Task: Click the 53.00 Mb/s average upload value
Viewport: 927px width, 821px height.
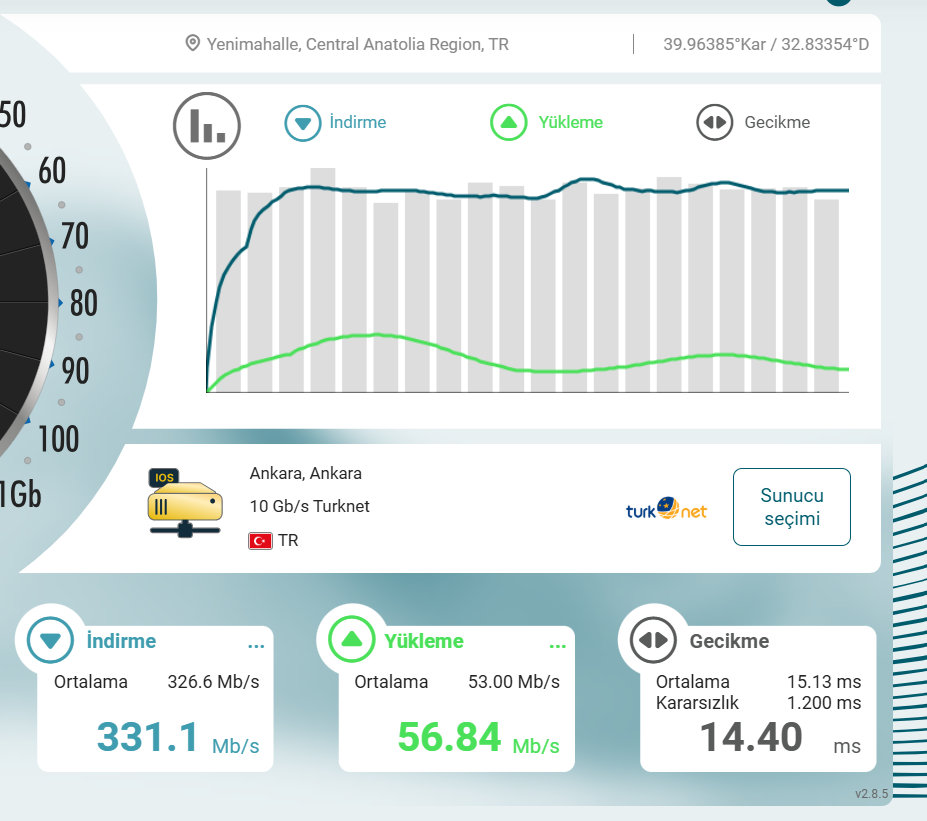Action: (514, 682)
